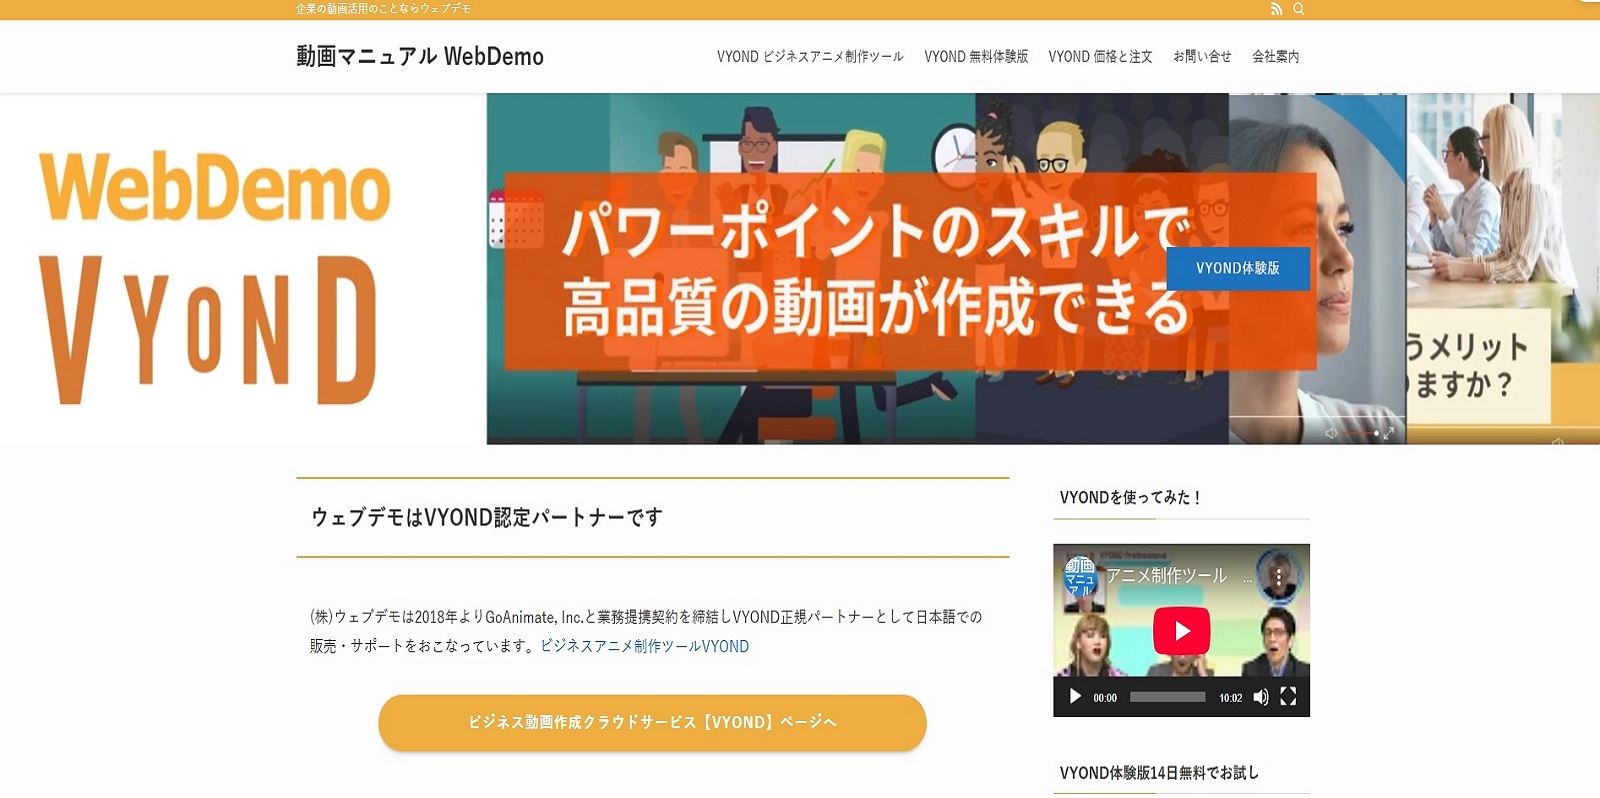The width and height of the screenshot is (1600, 798).
Task: Click the VYOND体験版14日無料でお試し heading
Action: point(1159,772)
